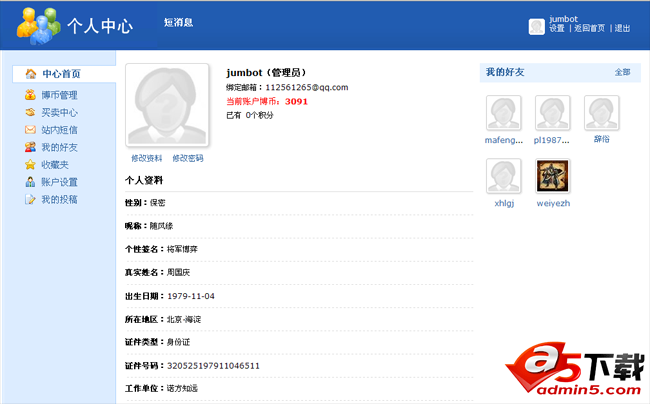
Task: Click friend name xhlgj
Action: coord(504,203)
